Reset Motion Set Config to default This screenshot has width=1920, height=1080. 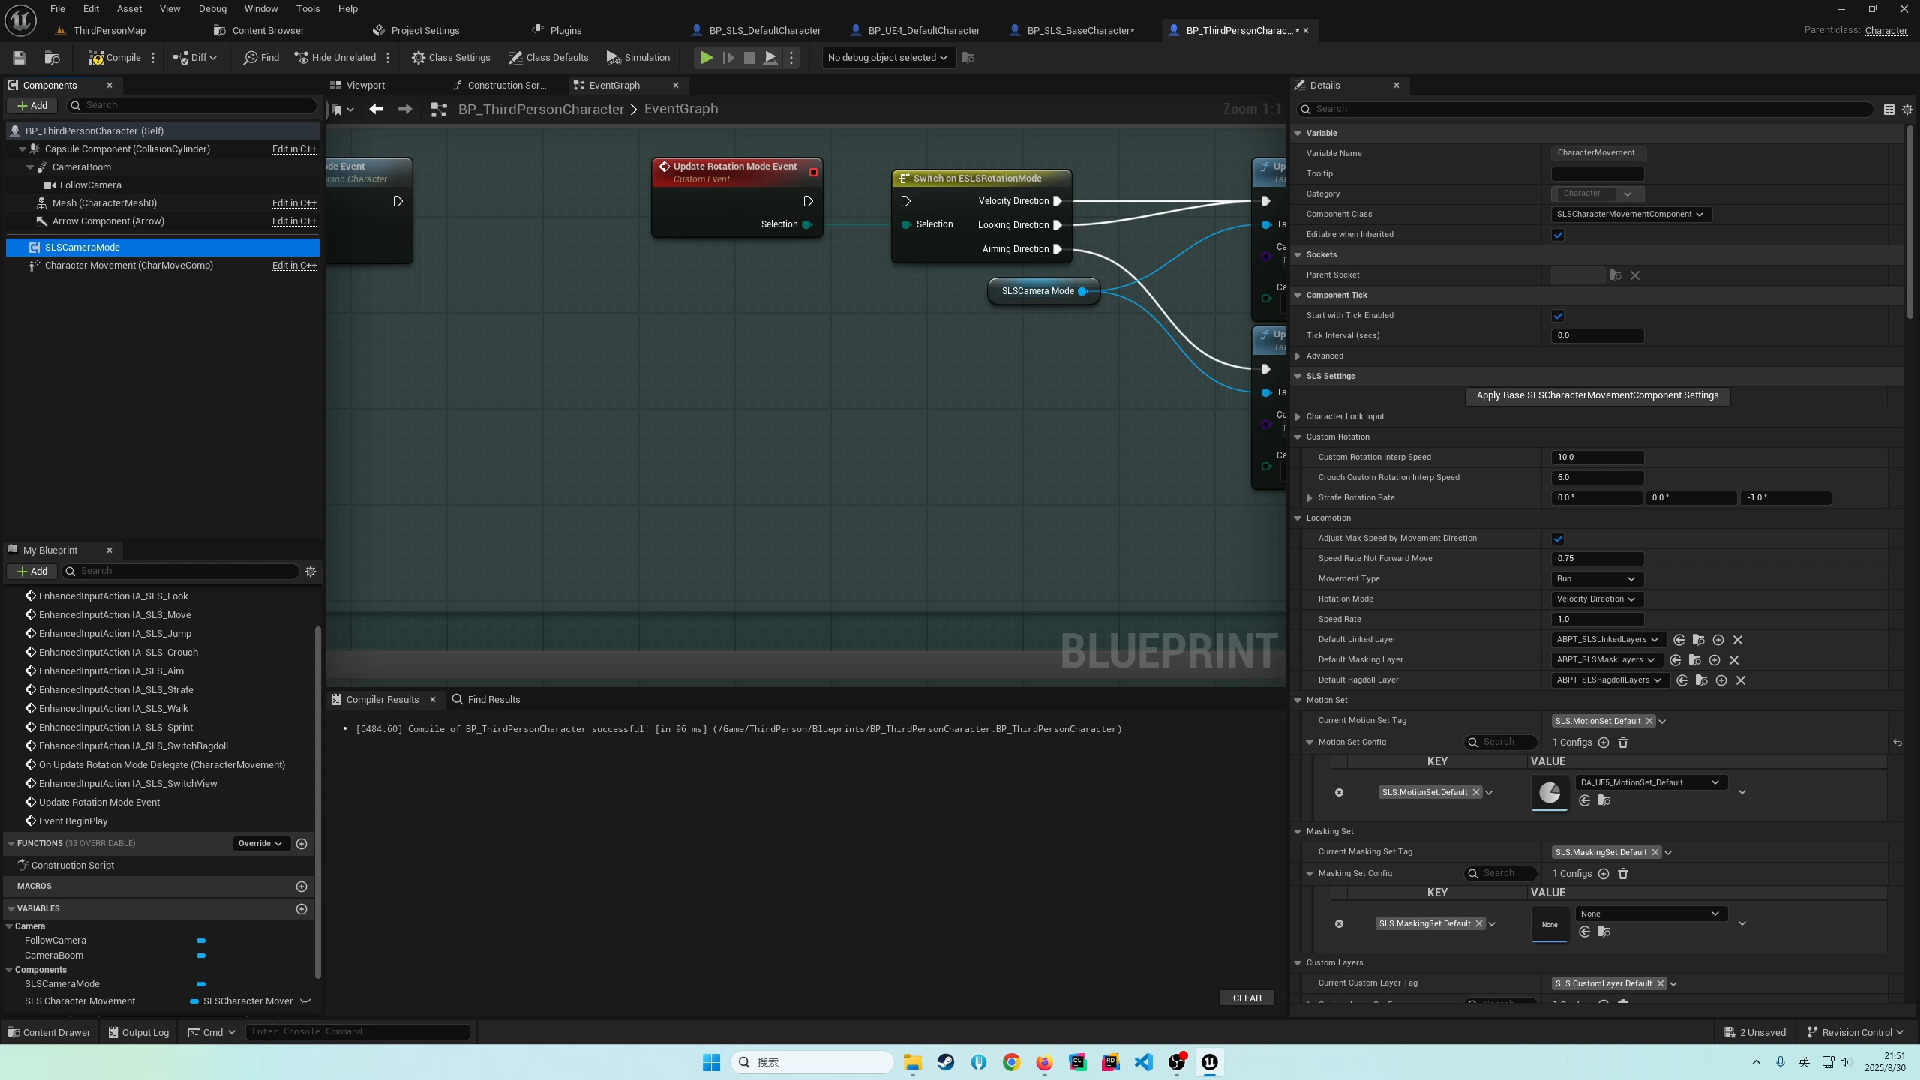[x=1897, y=743]
